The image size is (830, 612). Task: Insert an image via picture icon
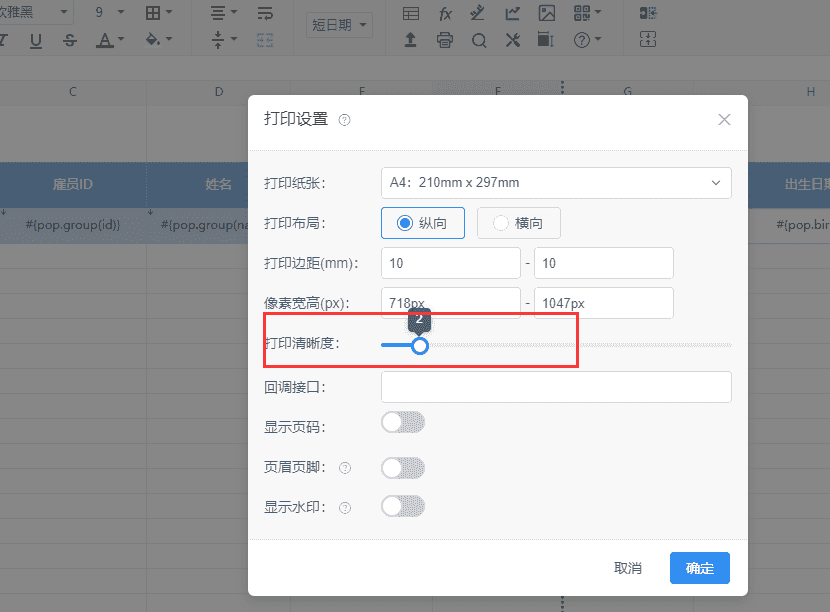coord(547,13)
